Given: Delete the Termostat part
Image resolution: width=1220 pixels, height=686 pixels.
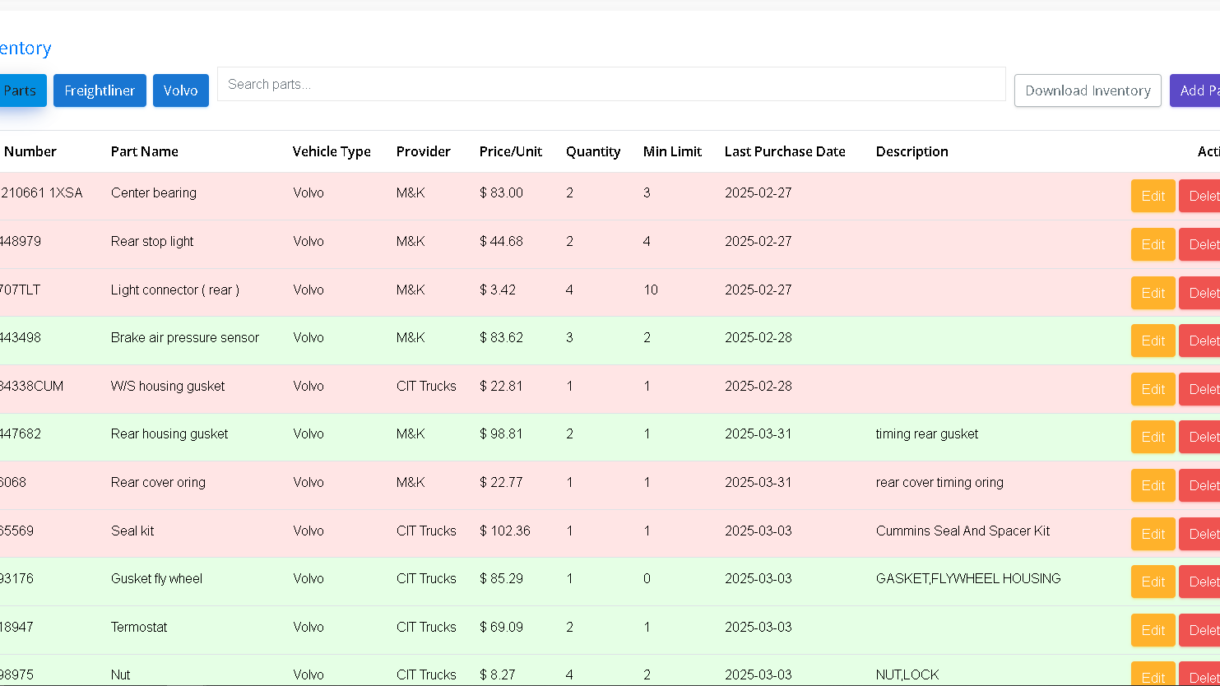Looking at the screenshot, I should [x=1199, y=630].
